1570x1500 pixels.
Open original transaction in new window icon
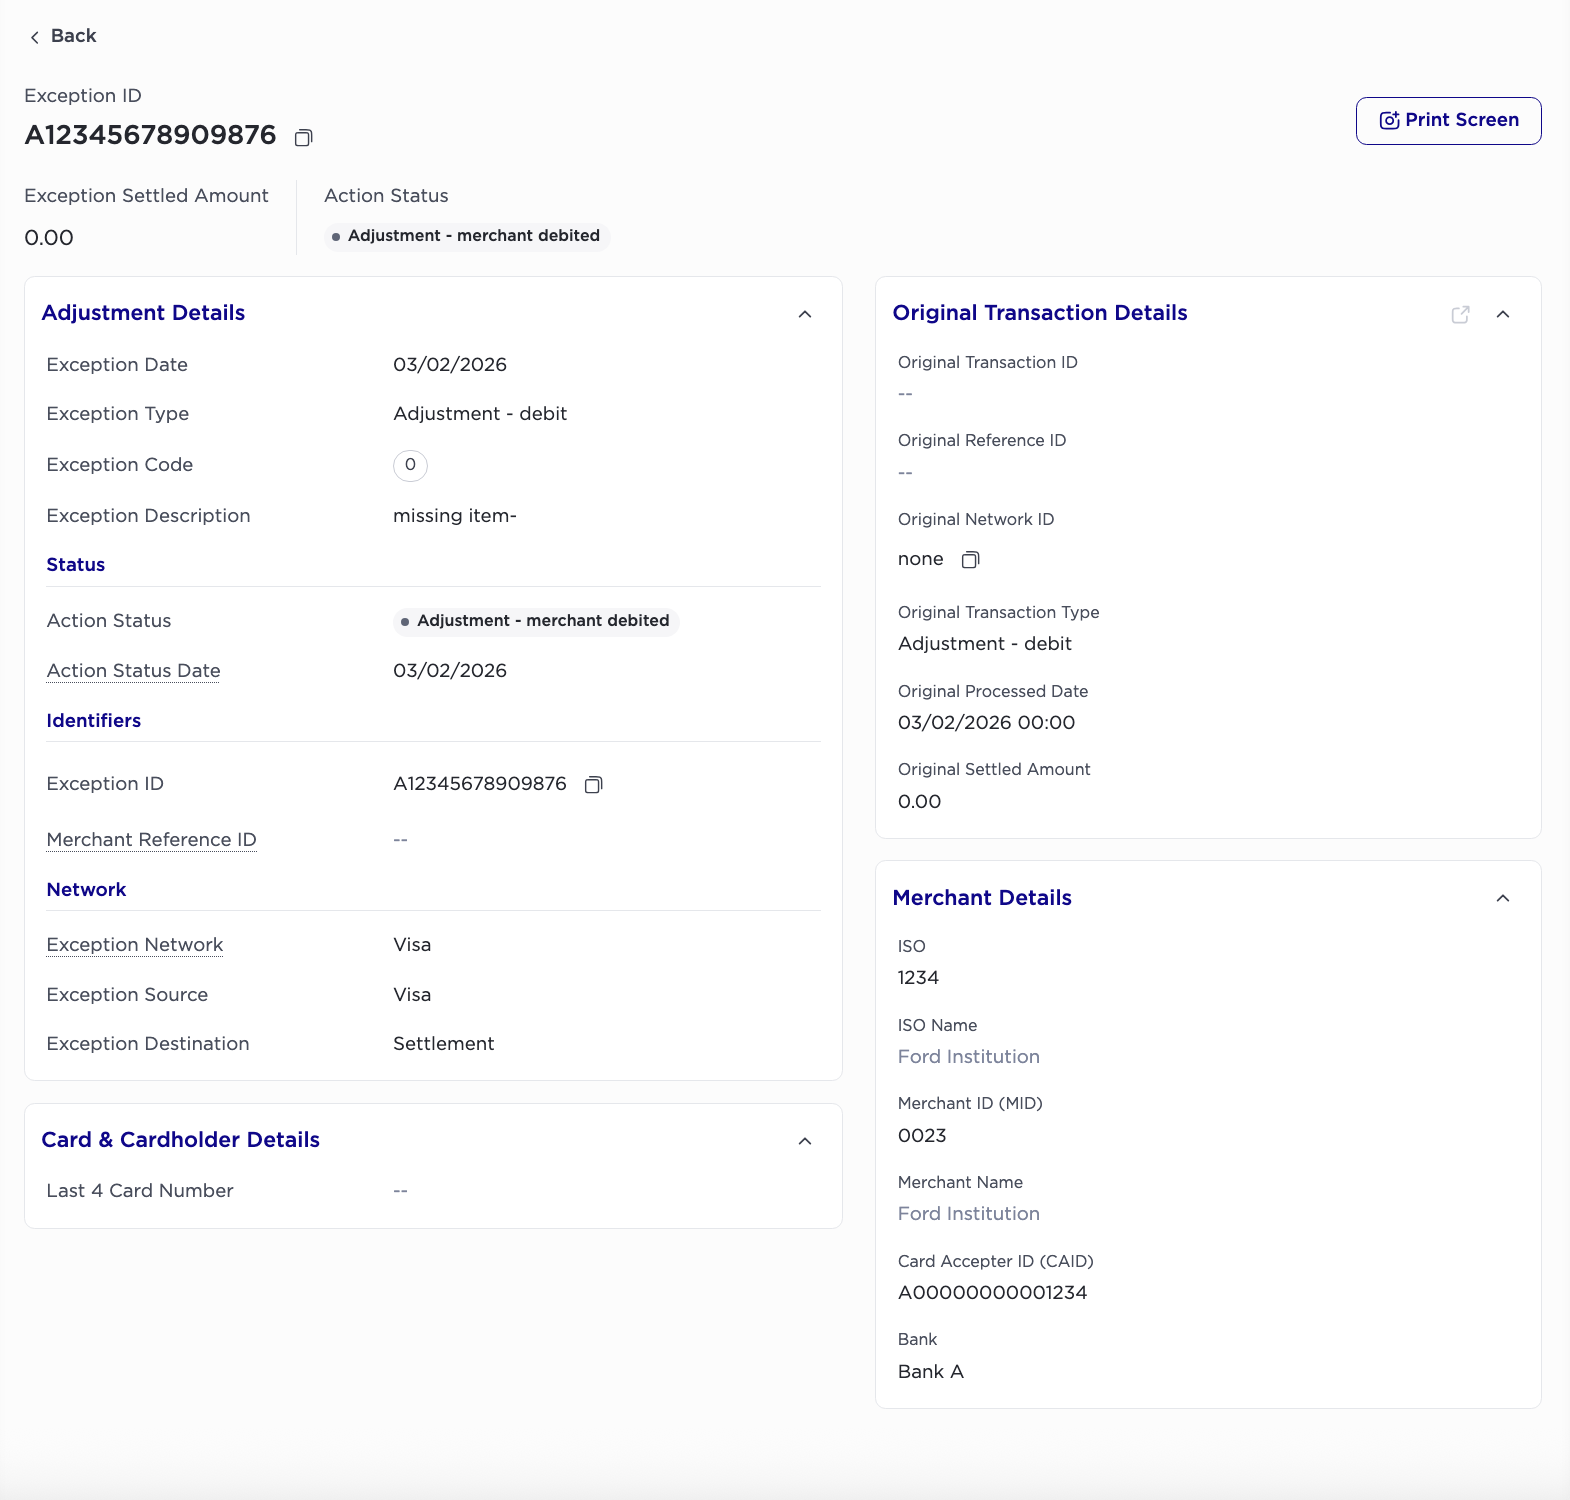pos(1460,315)
